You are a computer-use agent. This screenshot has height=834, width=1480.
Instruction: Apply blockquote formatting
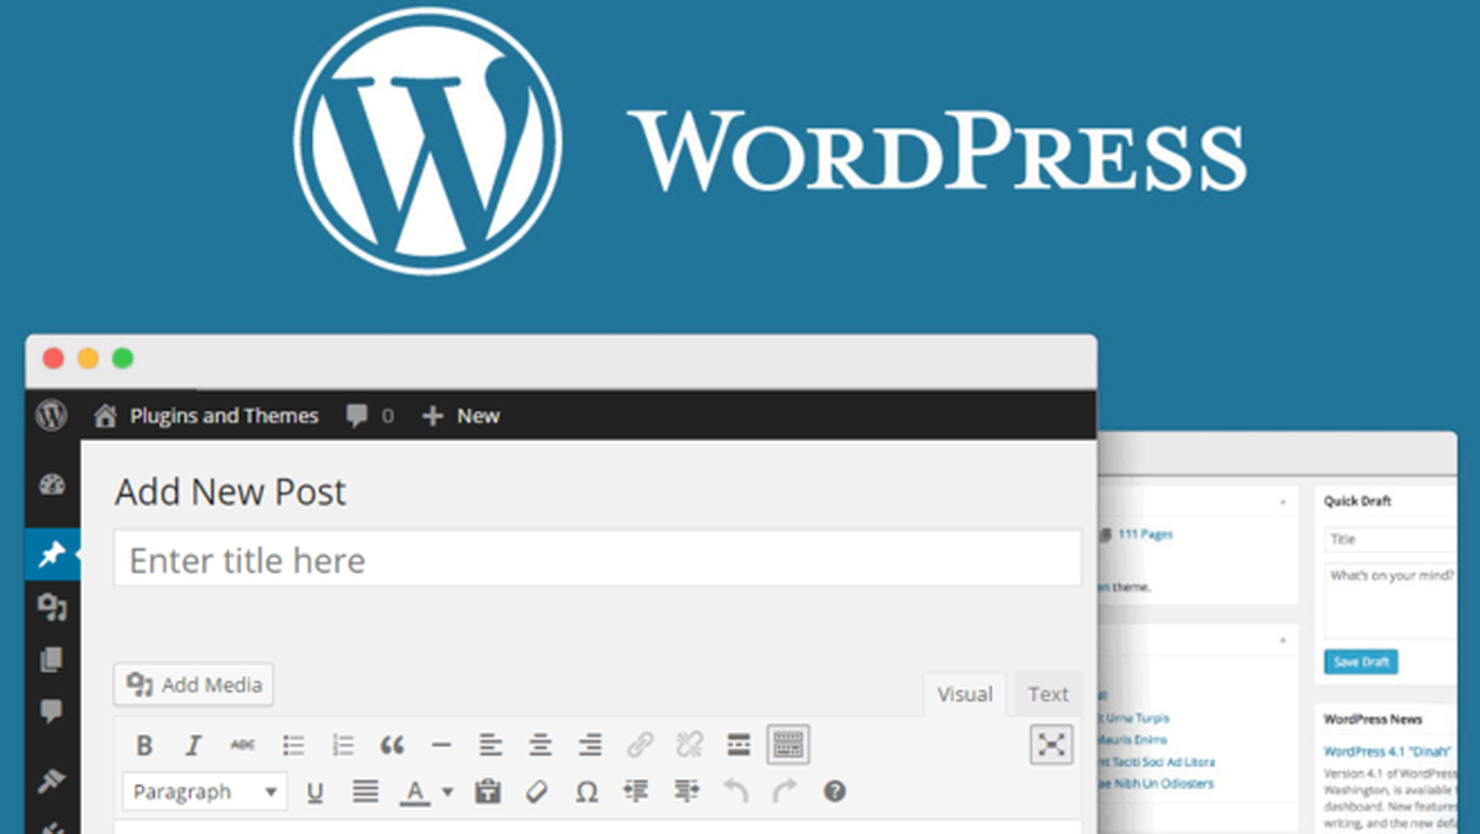pyautogui.click(x=392, y=745)
